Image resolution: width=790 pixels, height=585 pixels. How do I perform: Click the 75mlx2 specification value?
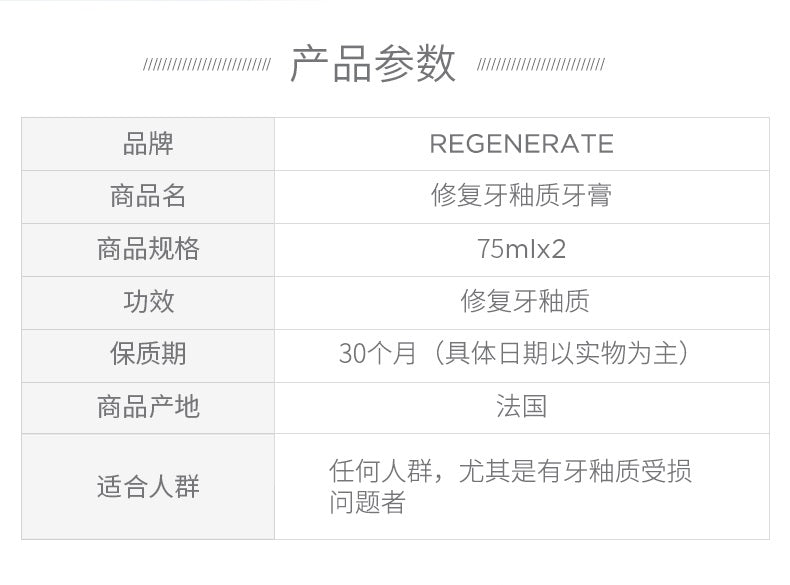[521, 249]
